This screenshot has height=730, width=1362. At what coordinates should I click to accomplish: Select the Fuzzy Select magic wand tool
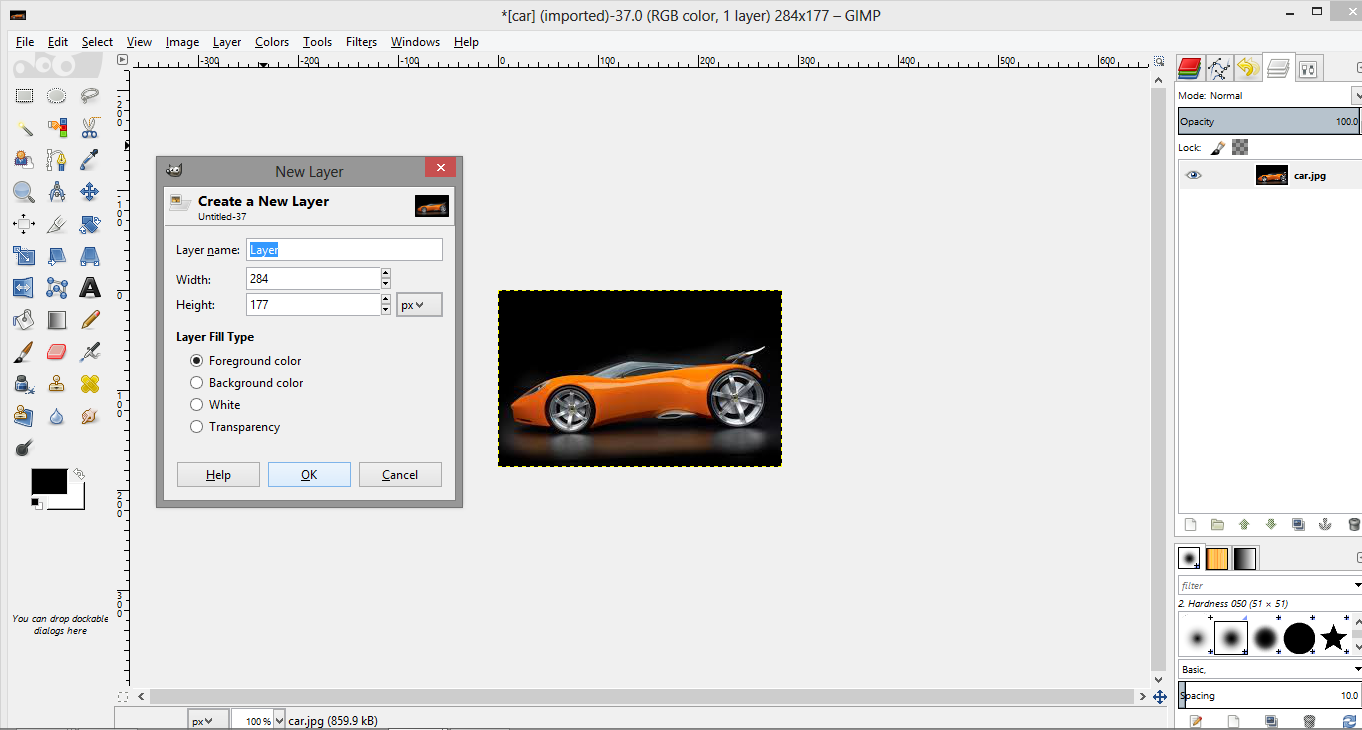[x=24, y=128]
